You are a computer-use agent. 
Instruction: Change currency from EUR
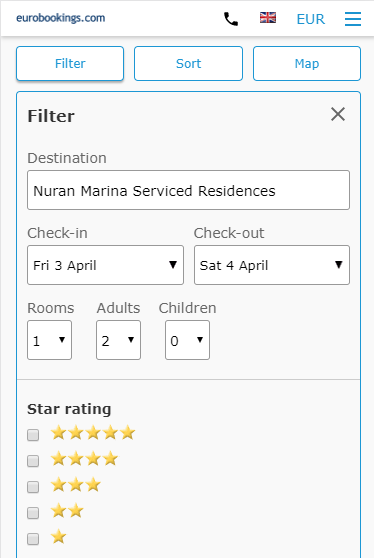tap(310, 19)
